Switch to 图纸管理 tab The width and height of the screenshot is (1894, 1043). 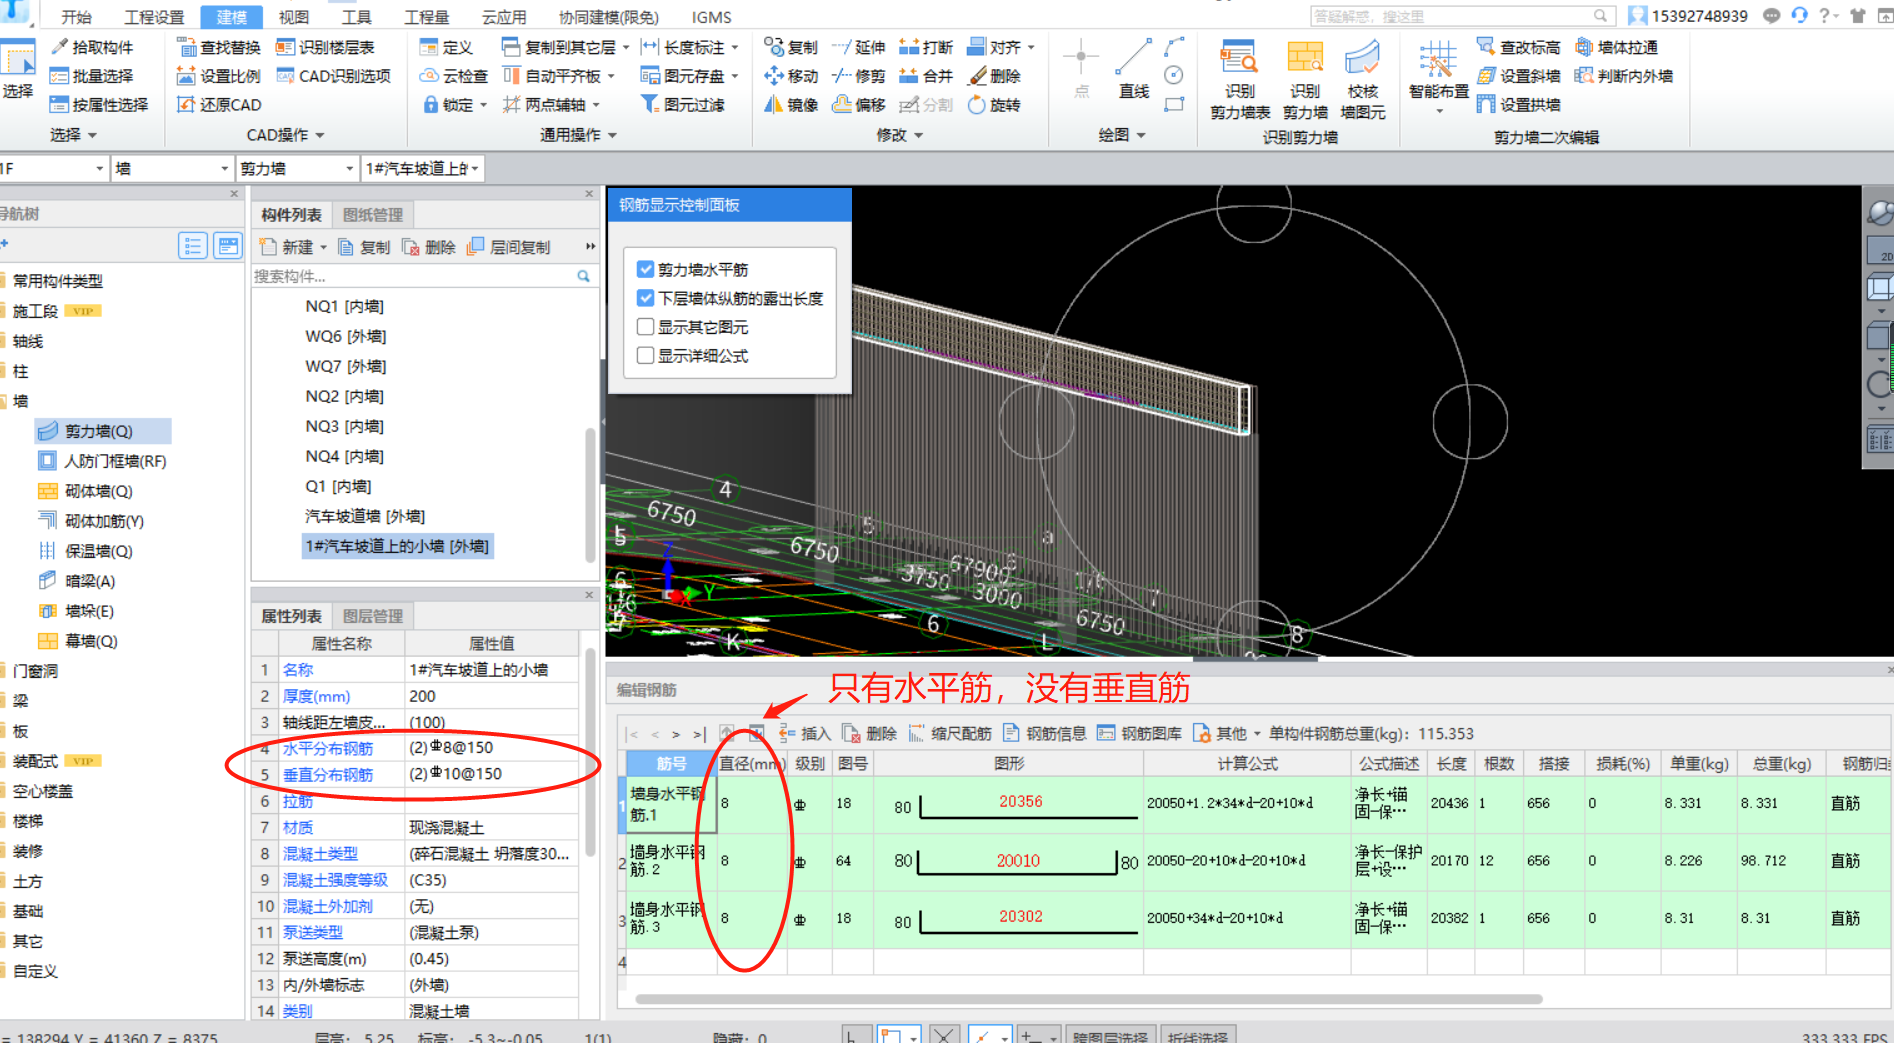point(373,215)
